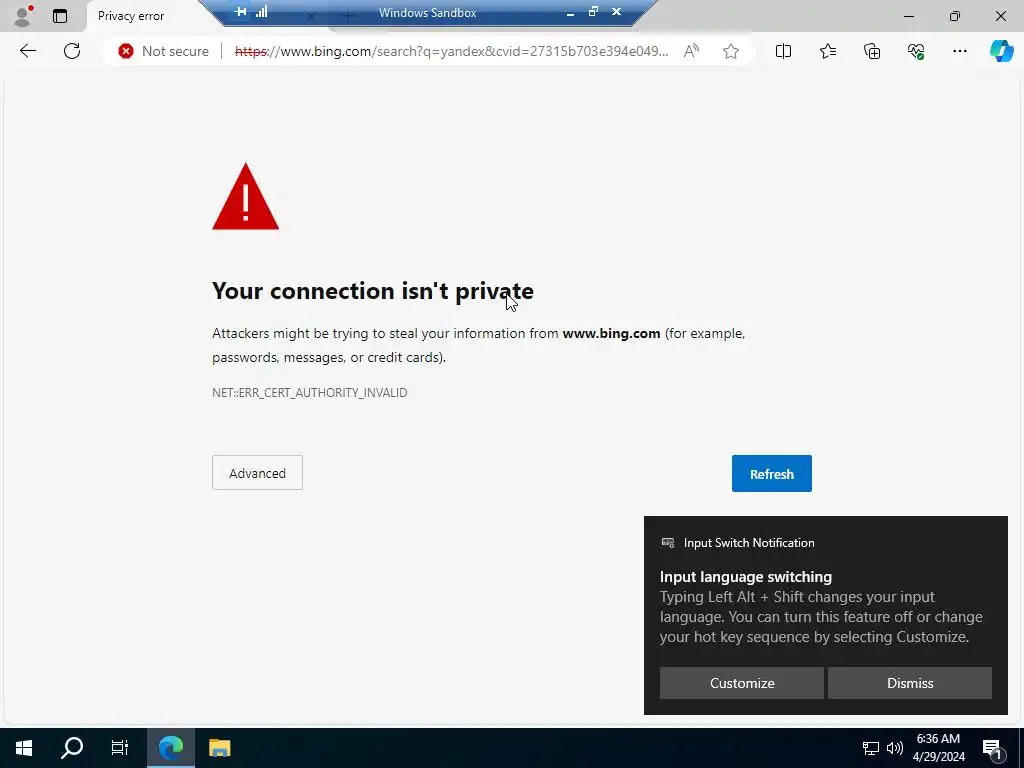The image size is (1024, 768).
Task: Open the Tab actions menu icon
Action: 59,16
